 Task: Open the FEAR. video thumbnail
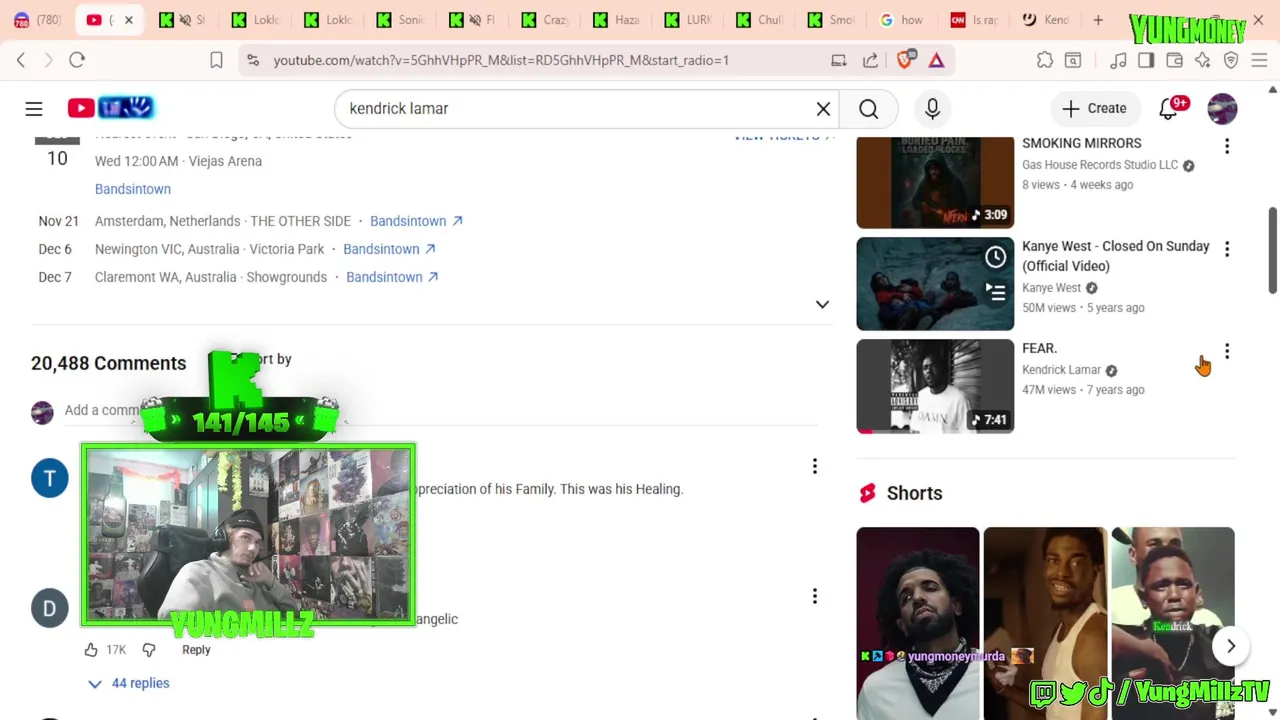click(935, 386)
